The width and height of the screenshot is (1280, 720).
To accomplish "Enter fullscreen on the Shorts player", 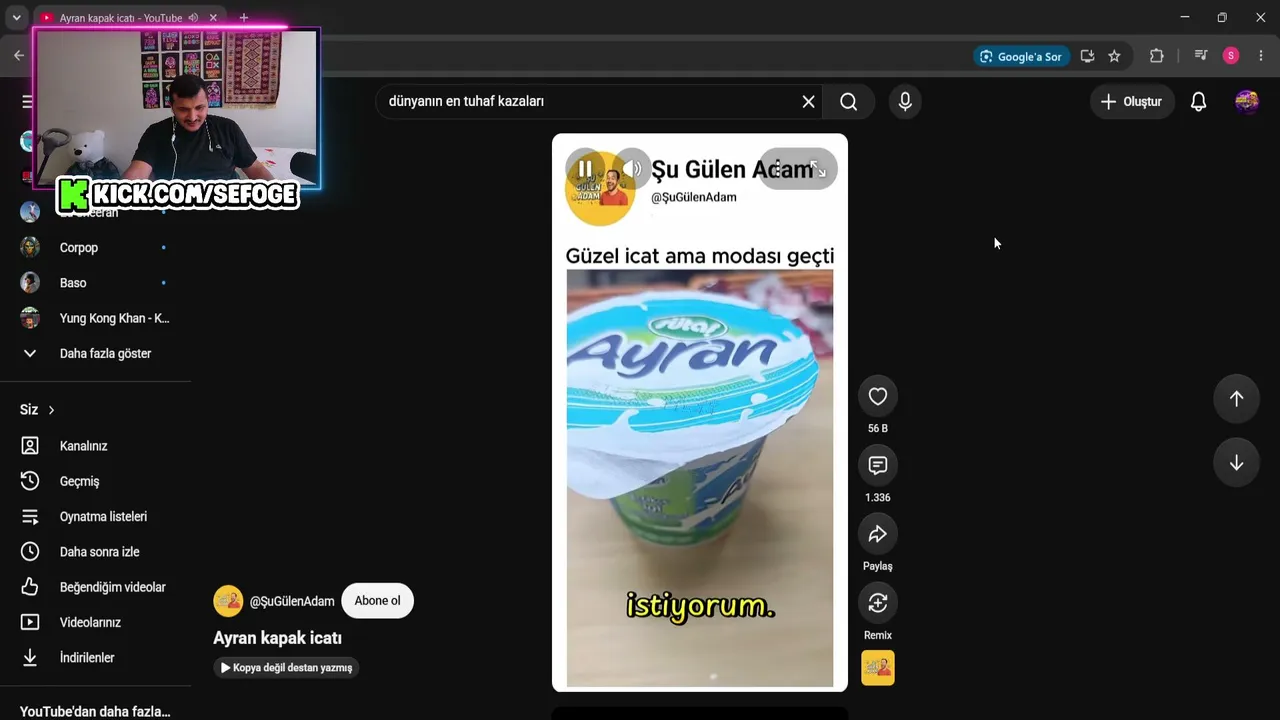I will pyautogui.click(x=817, y=169).
